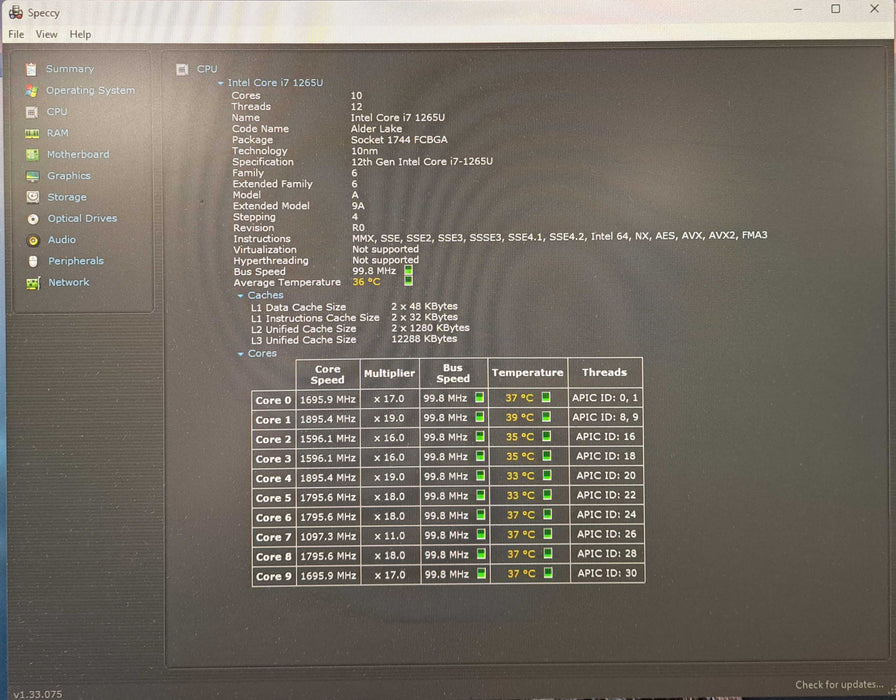
Task: Click green bus speed graph icon in Core 0 row
Action: tap(479, 397)
